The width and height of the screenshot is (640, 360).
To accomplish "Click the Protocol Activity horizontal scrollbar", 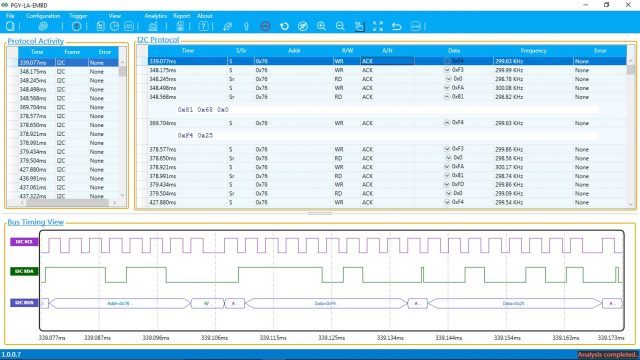I will (67, 202).
